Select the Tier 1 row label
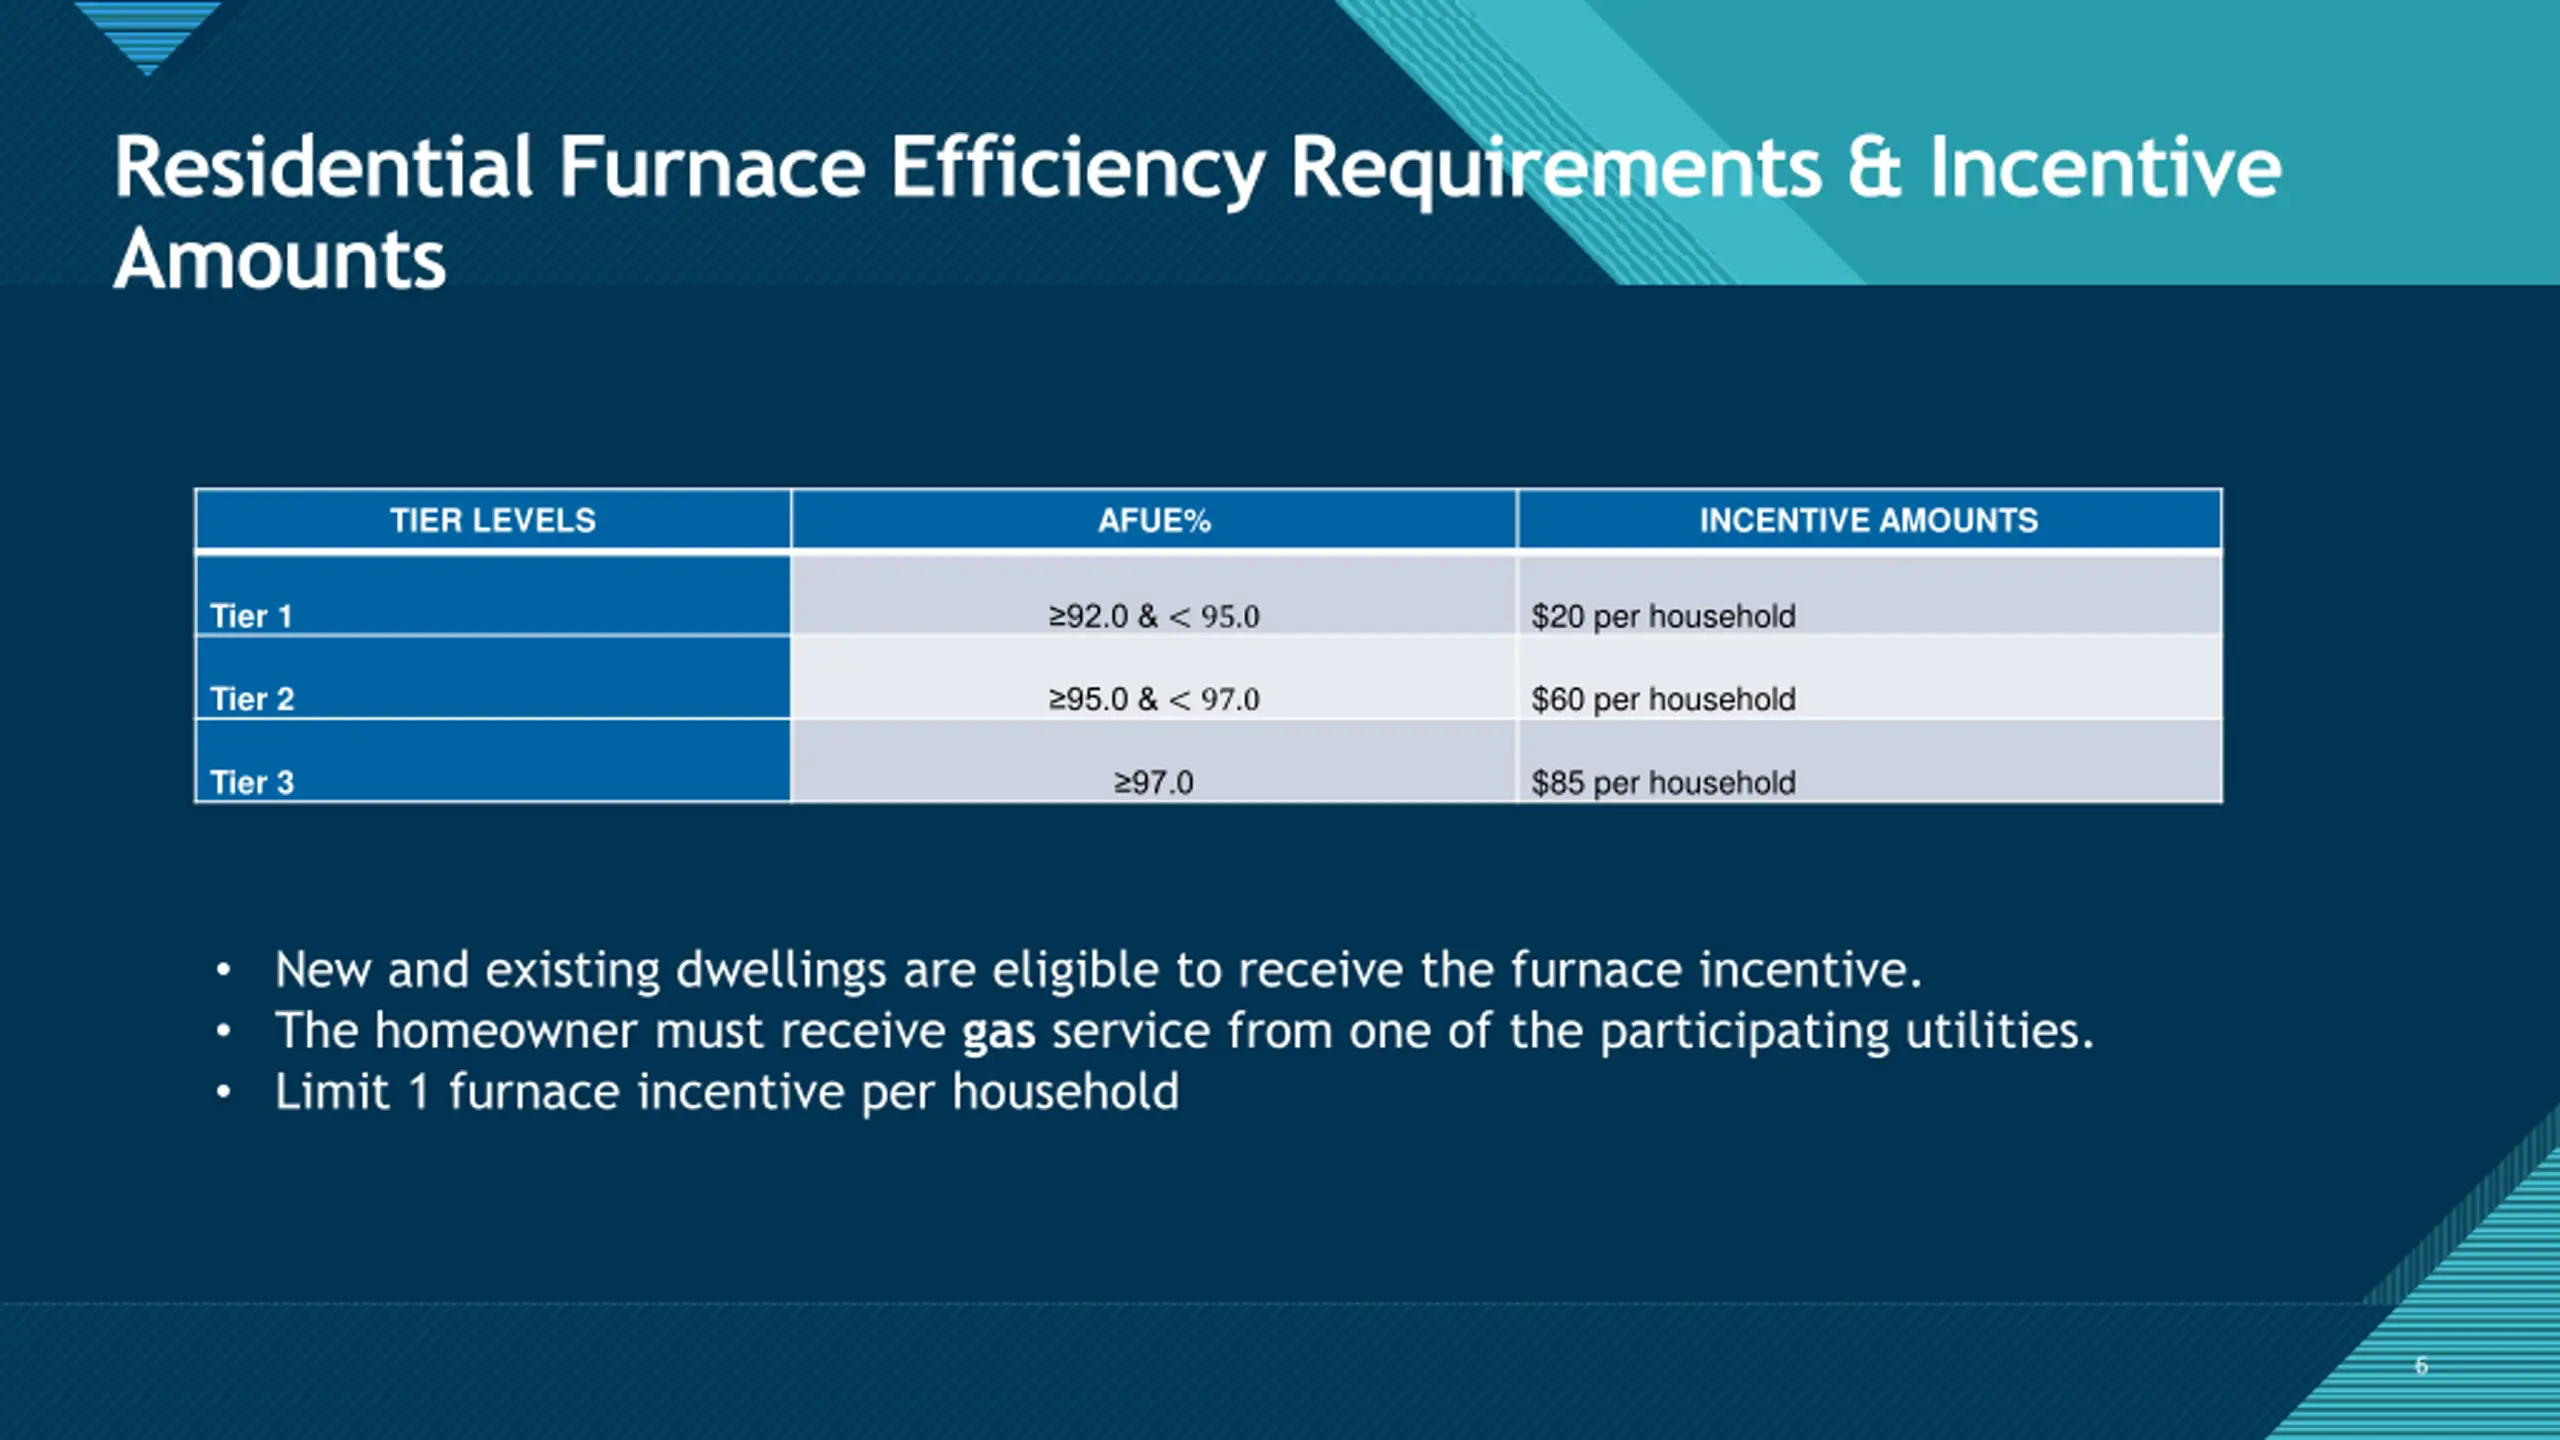Image resolution: width=2560 pixels, height=1440 pixels. (493, 596)
